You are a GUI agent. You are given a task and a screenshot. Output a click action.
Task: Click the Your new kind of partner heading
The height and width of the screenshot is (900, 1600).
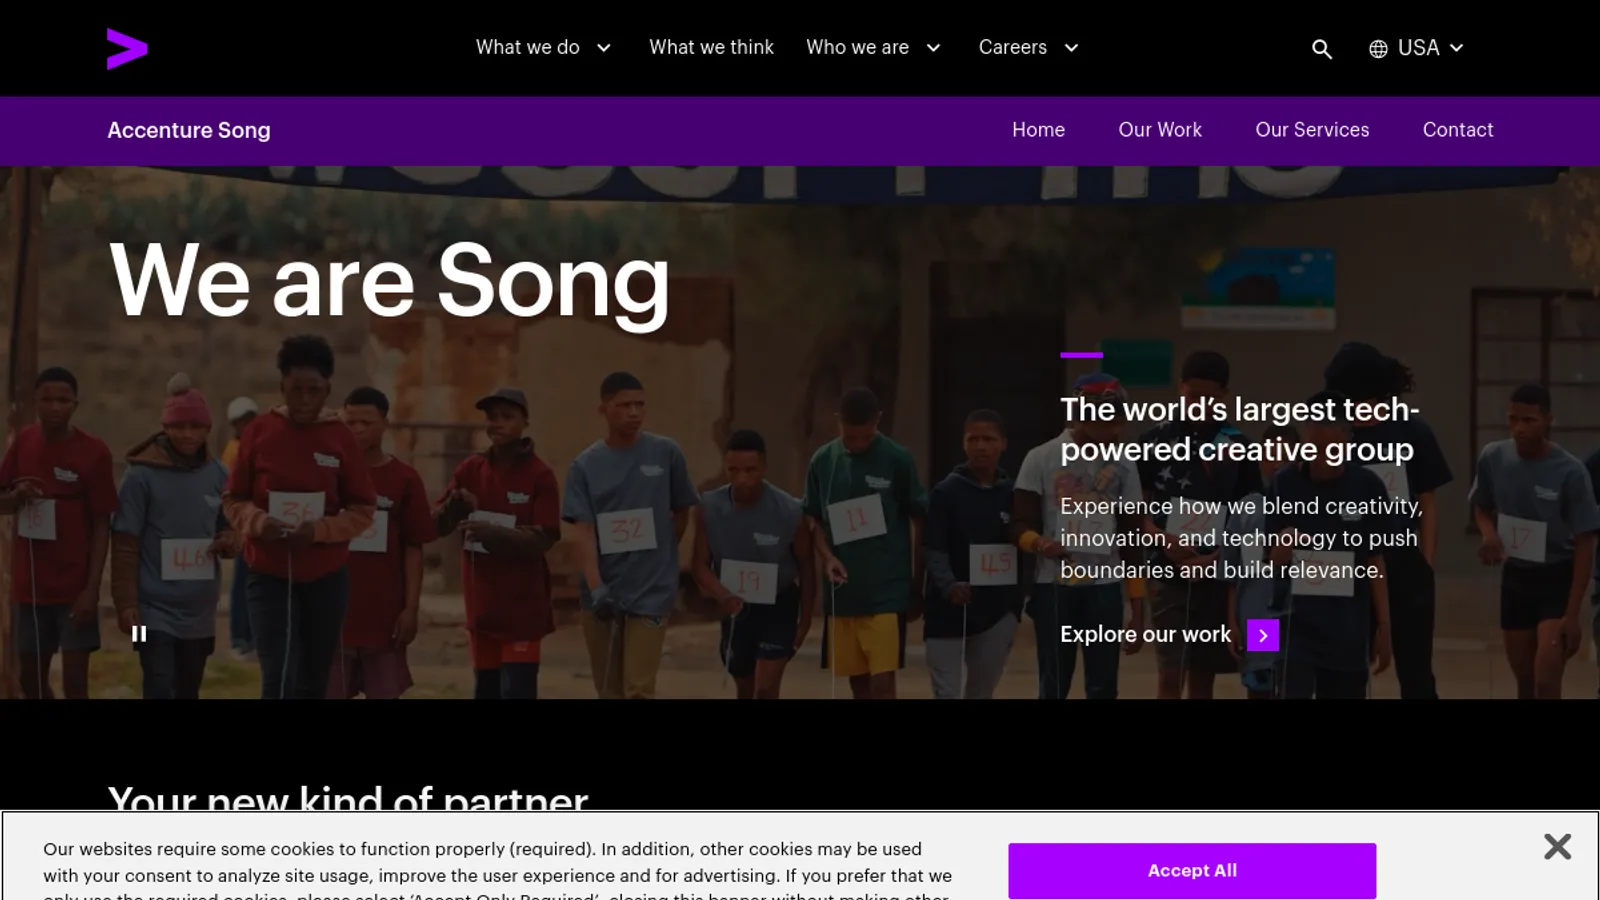[348, 798]
